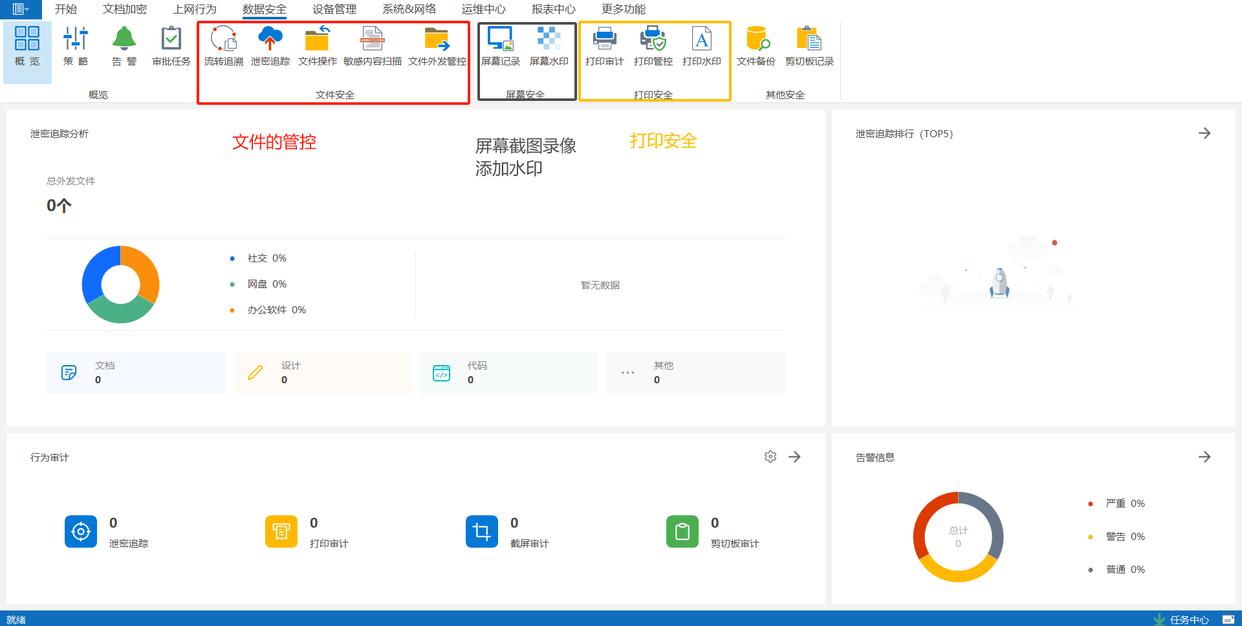
Task: Click the 告警 bell icon
Action: click(124, 46)
